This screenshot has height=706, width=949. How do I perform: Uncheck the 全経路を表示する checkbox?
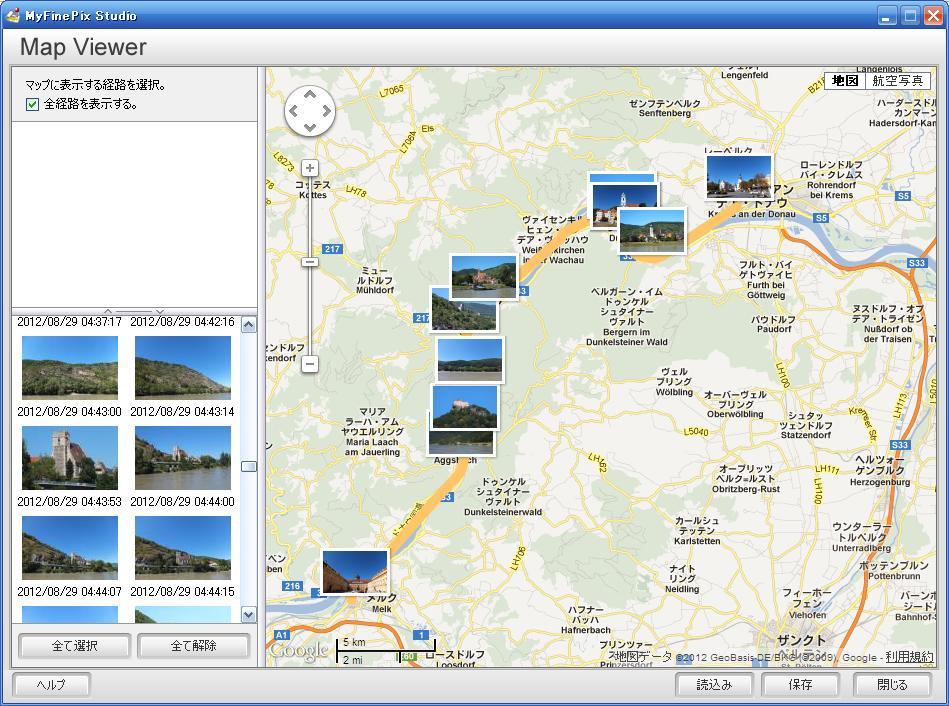coord(33,104)
